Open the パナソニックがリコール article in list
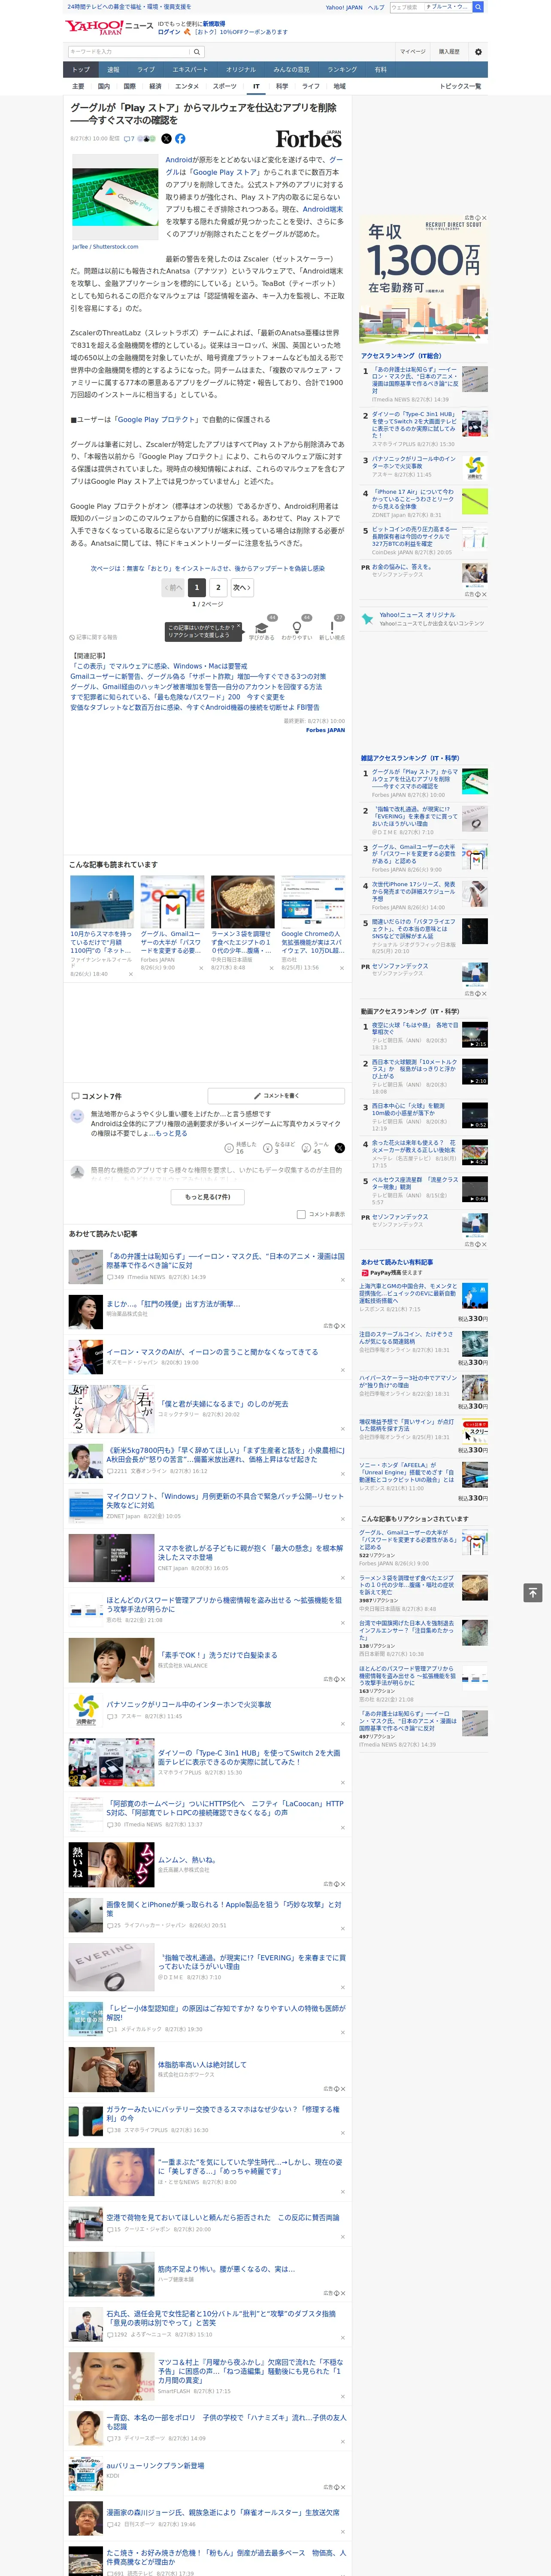 coord(189,1704)
